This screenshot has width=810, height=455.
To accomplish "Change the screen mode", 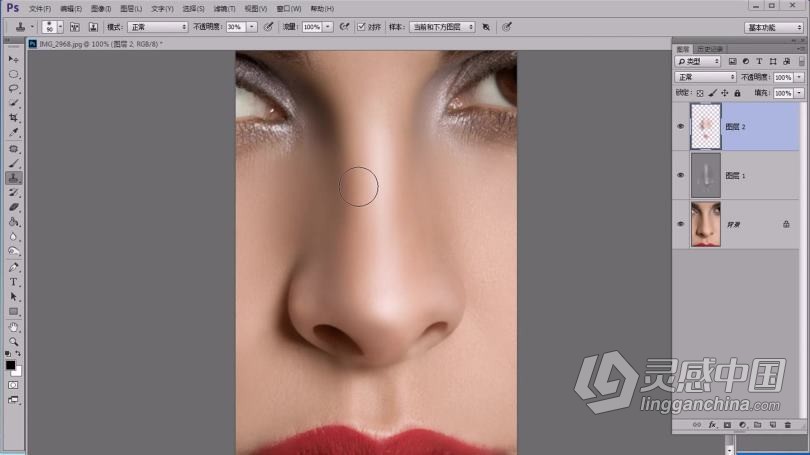I will pos(13,400).
